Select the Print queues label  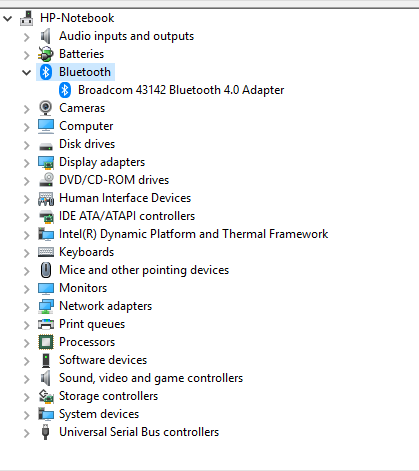(92, 324)
